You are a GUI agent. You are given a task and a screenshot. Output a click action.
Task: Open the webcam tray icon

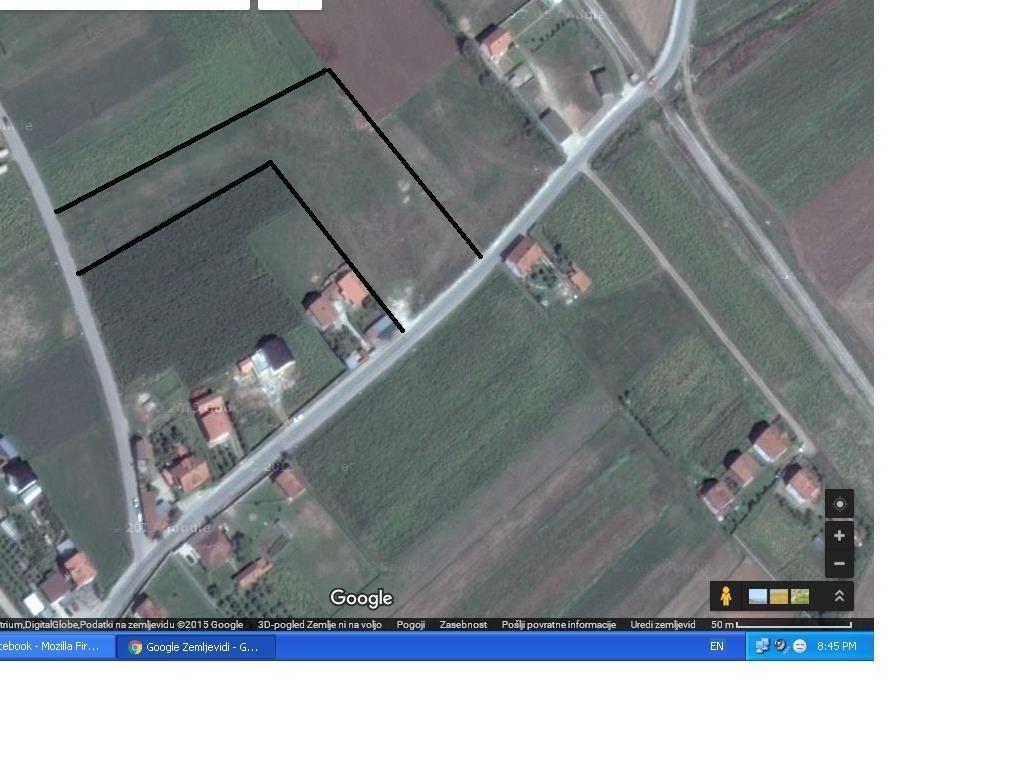click(781, 646)
